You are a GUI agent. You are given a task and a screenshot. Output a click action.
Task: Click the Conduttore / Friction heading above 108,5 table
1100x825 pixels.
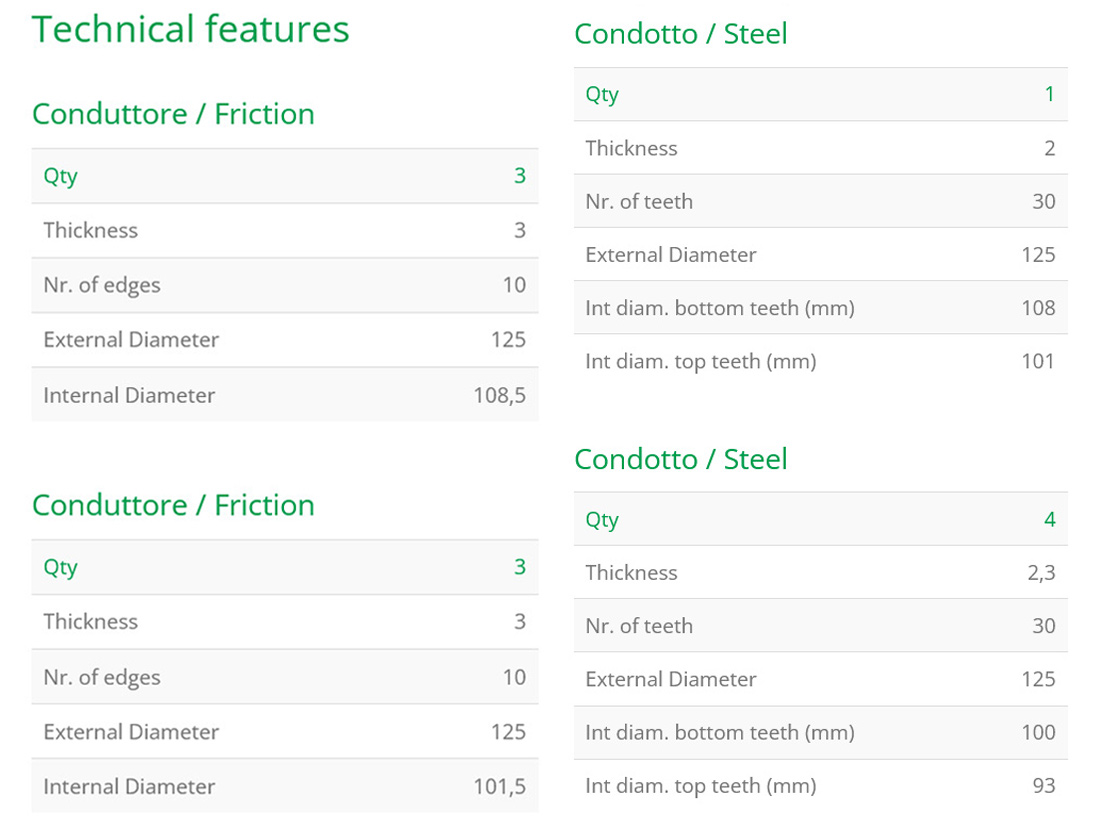pos(173,114)
